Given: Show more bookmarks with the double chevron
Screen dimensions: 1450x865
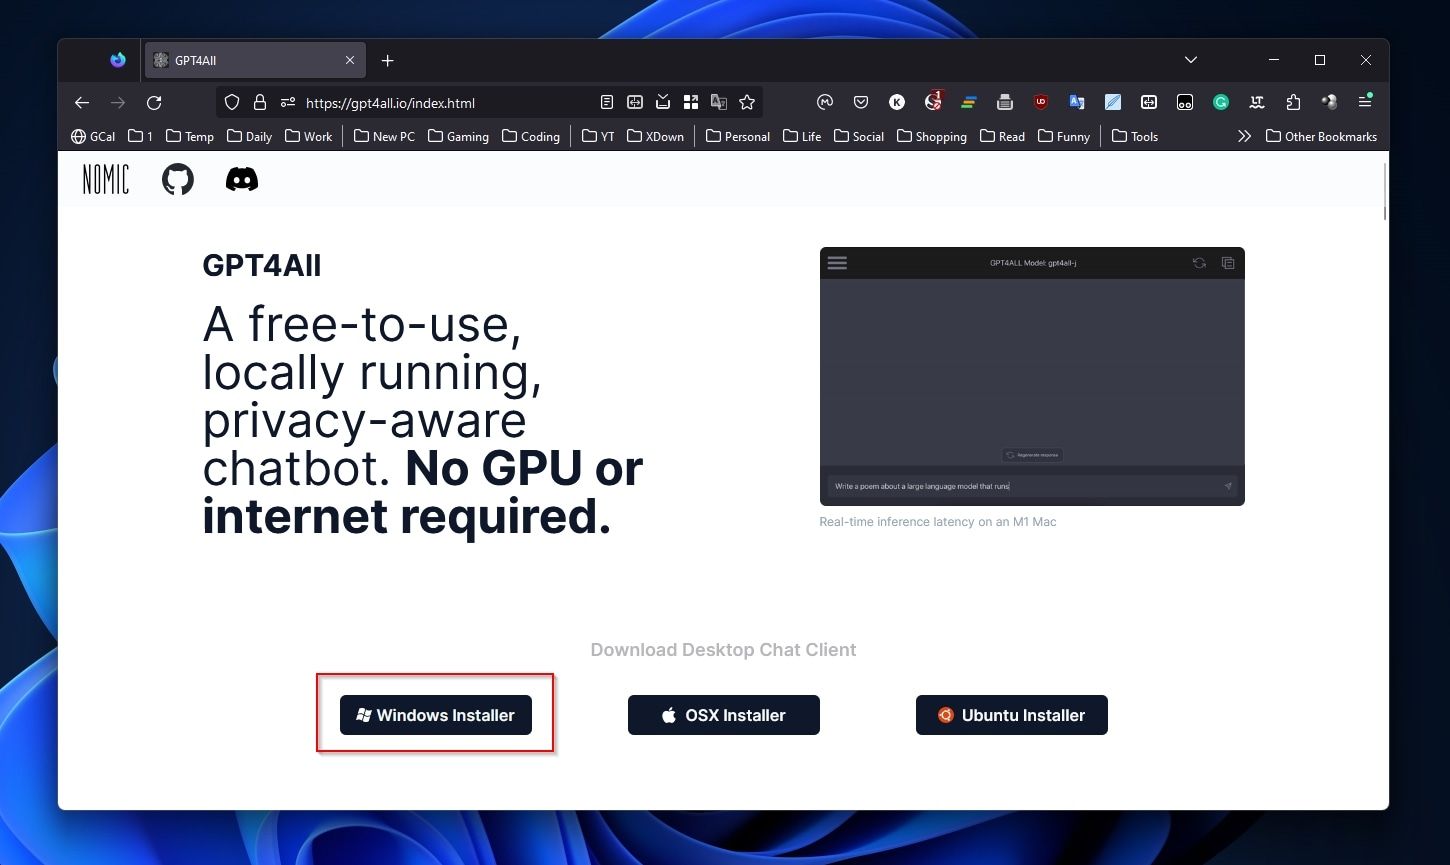Looking at the screenshot, I should coord(1244,136).
